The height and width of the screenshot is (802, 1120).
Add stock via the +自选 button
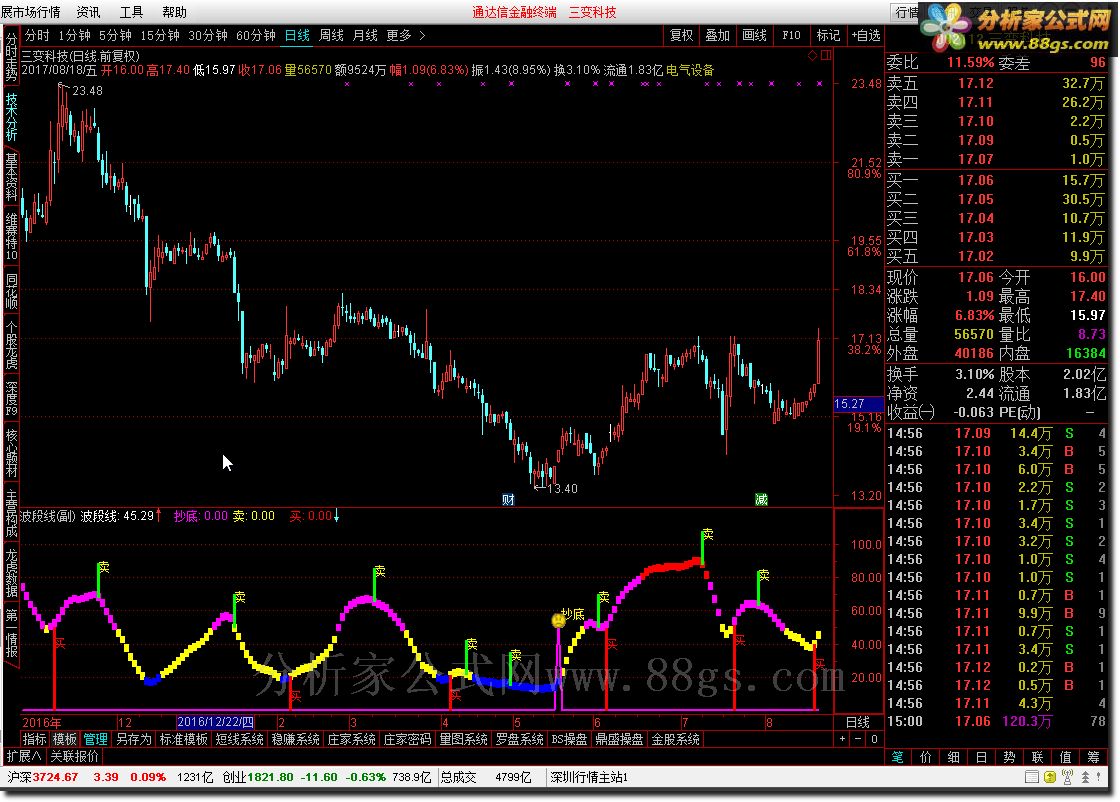click(866, 35)
